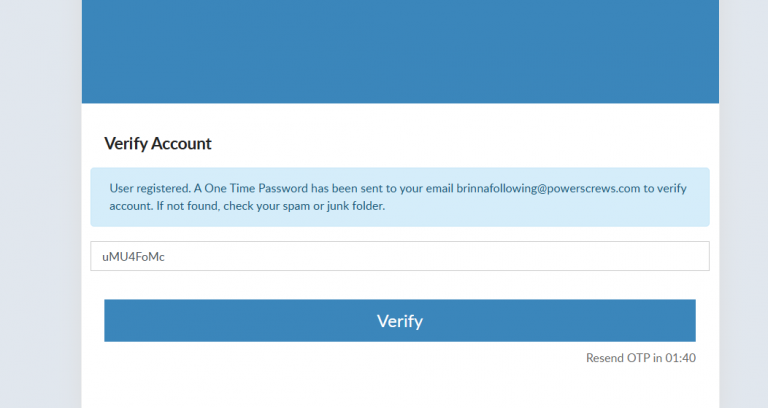
Task: Click the One Time Password phrase in the notice
Action: 256,189
